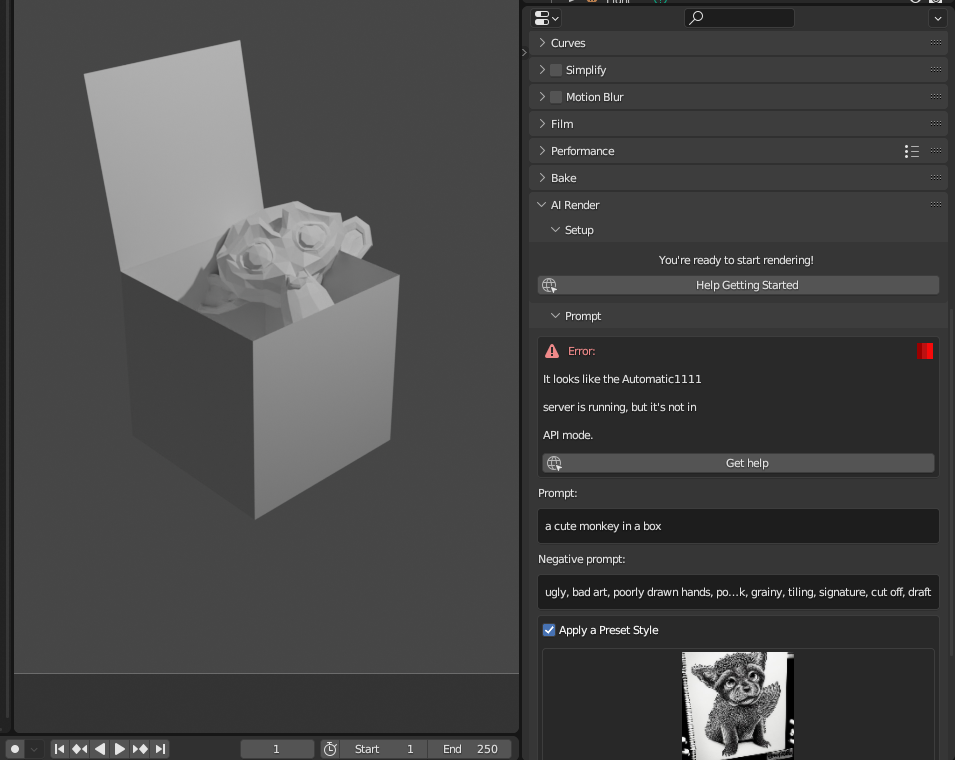Screen dimensions: 955x760
Task: Jump to previous keyframe
Action: [x=79, y=748]
